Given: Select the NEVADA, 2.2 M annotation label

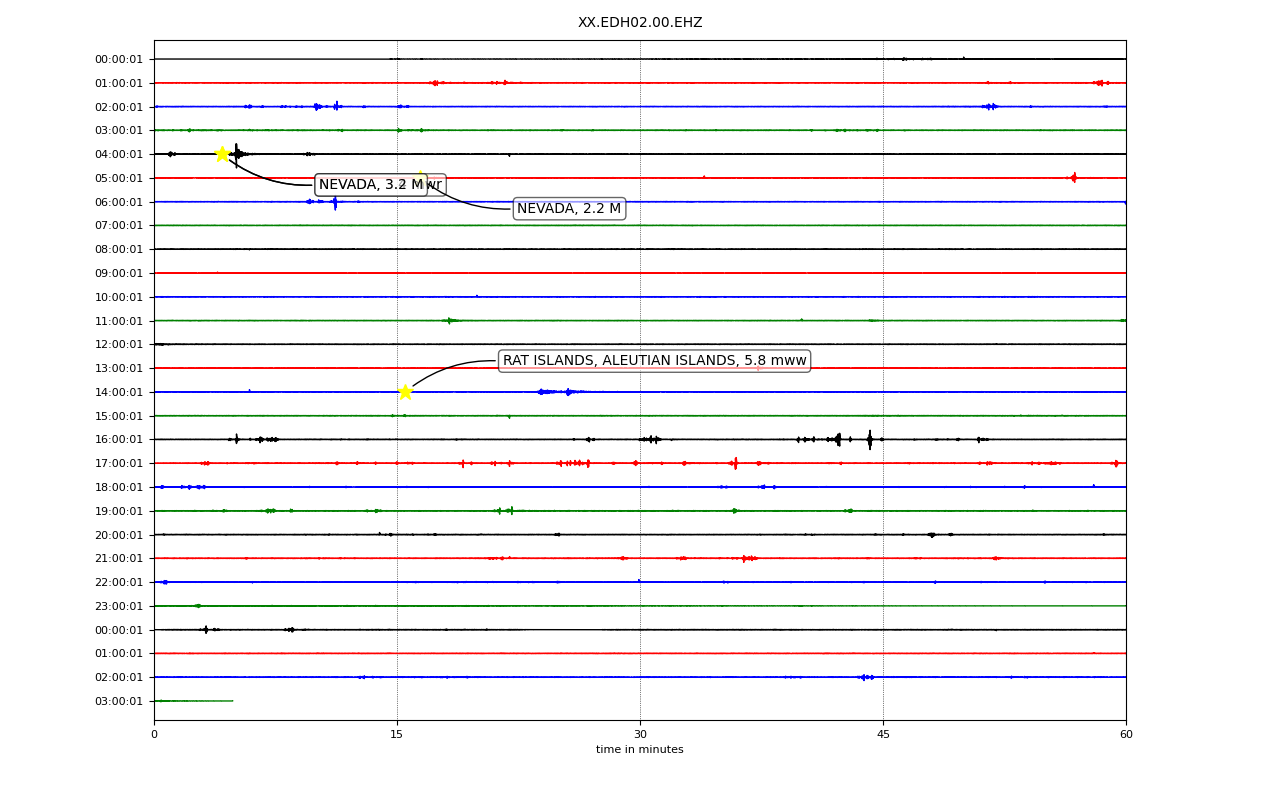Looking at the screenshot, I should (x=569, y=209).
